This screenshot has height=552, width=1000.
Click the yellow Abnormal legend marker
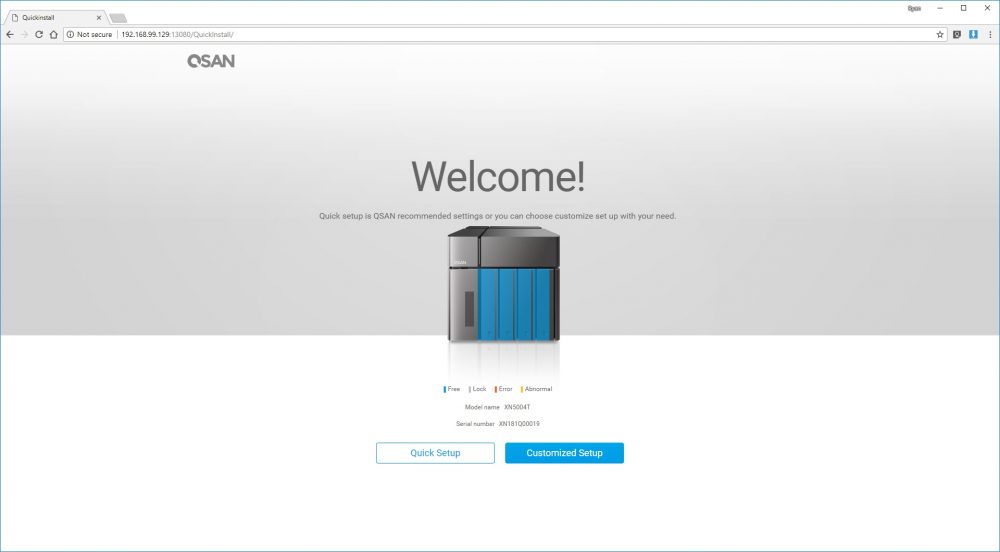[522, 389]
